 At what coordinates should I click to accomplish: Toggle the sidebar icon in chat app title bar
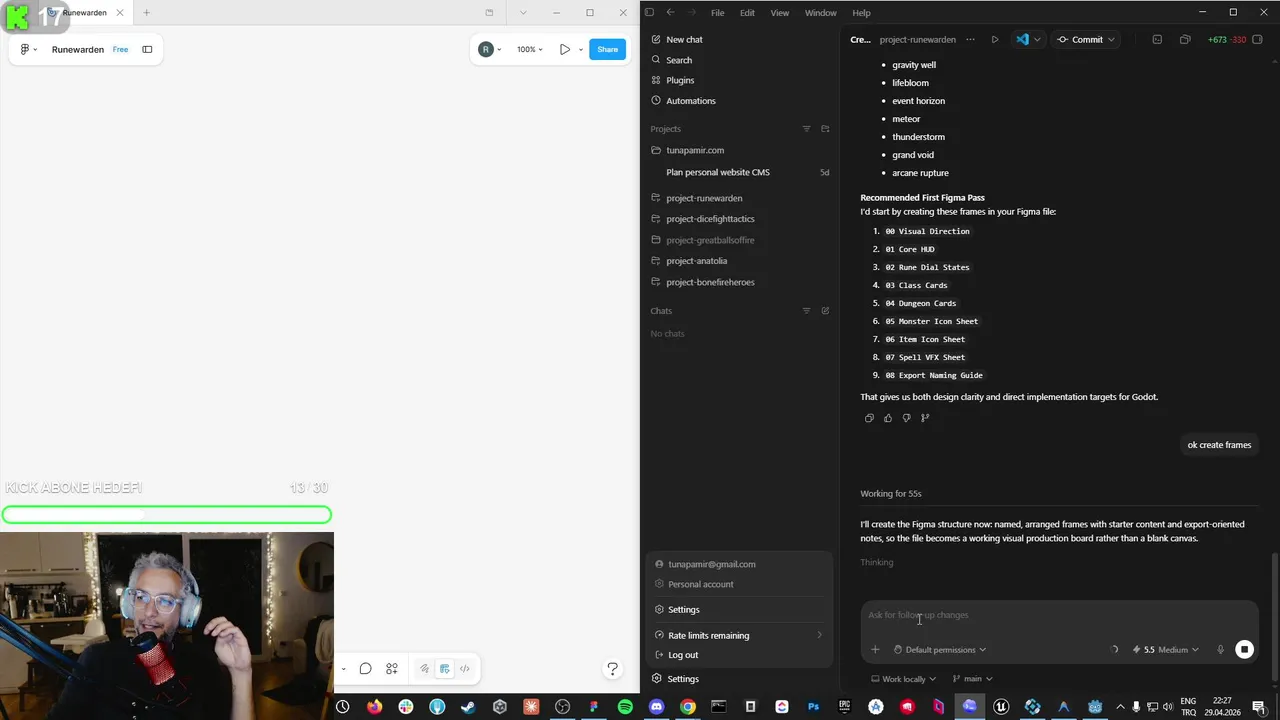pos(649,12)
